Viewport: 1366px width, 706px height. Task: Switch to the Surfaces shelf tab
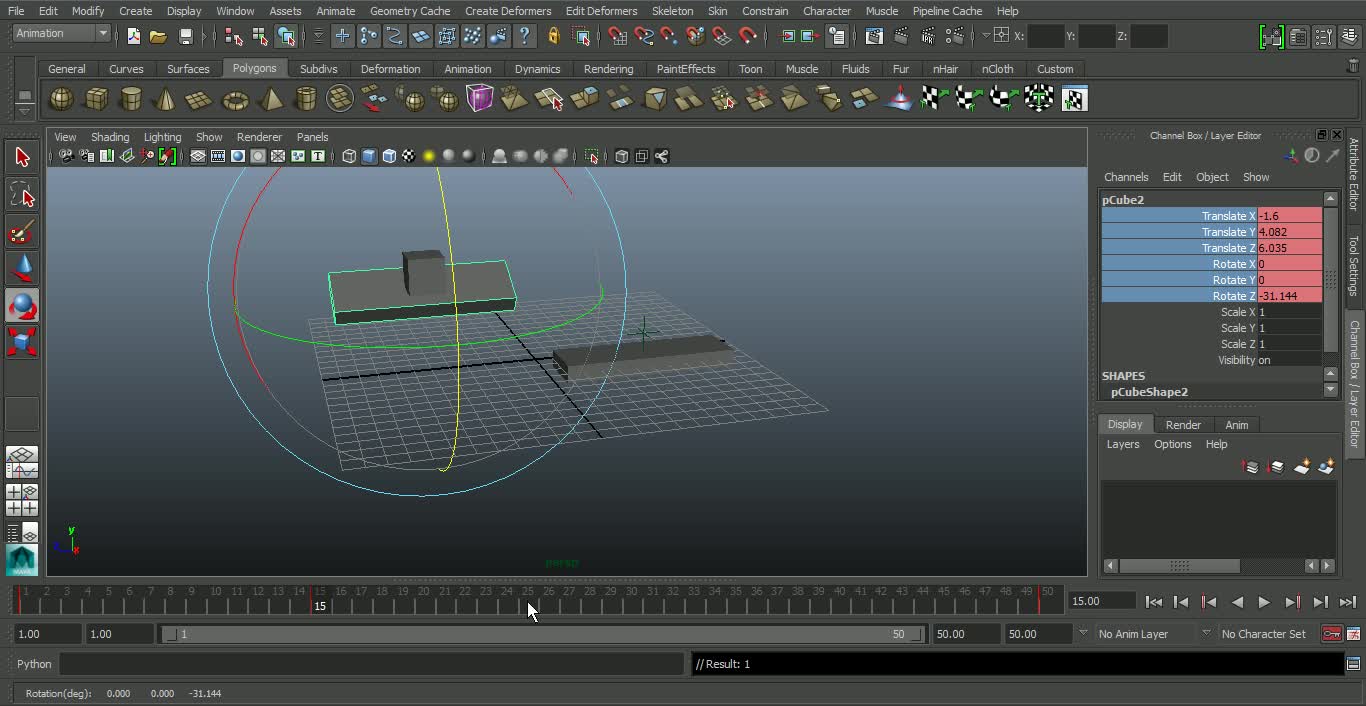[x=188, y=69]
